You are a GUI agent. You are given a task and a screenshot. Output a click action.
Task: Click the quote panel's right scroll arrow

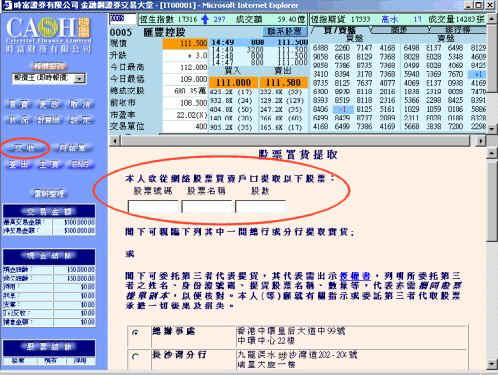coord(480,141)
